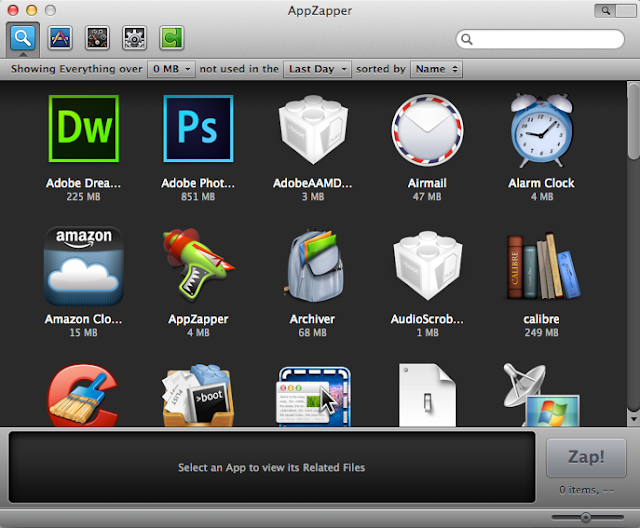Select the satellite dish Windows app icon

541,395
